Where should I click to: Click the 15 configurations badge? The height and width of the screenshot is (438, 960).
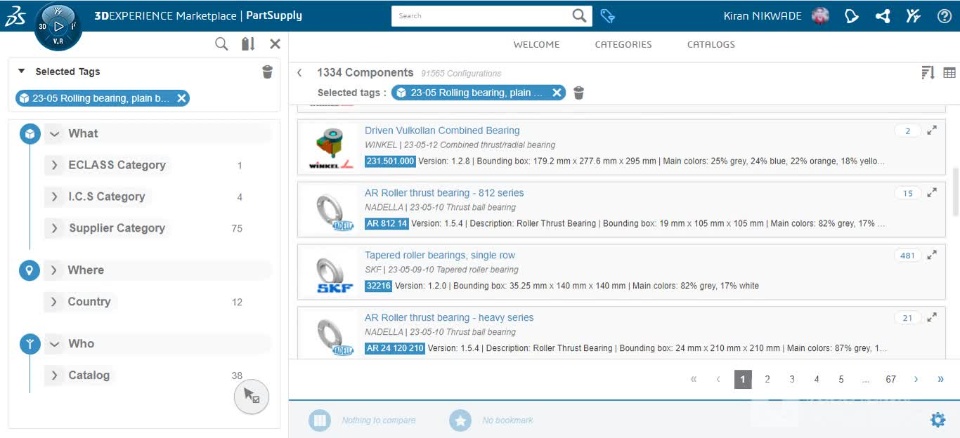coord(907,193)
